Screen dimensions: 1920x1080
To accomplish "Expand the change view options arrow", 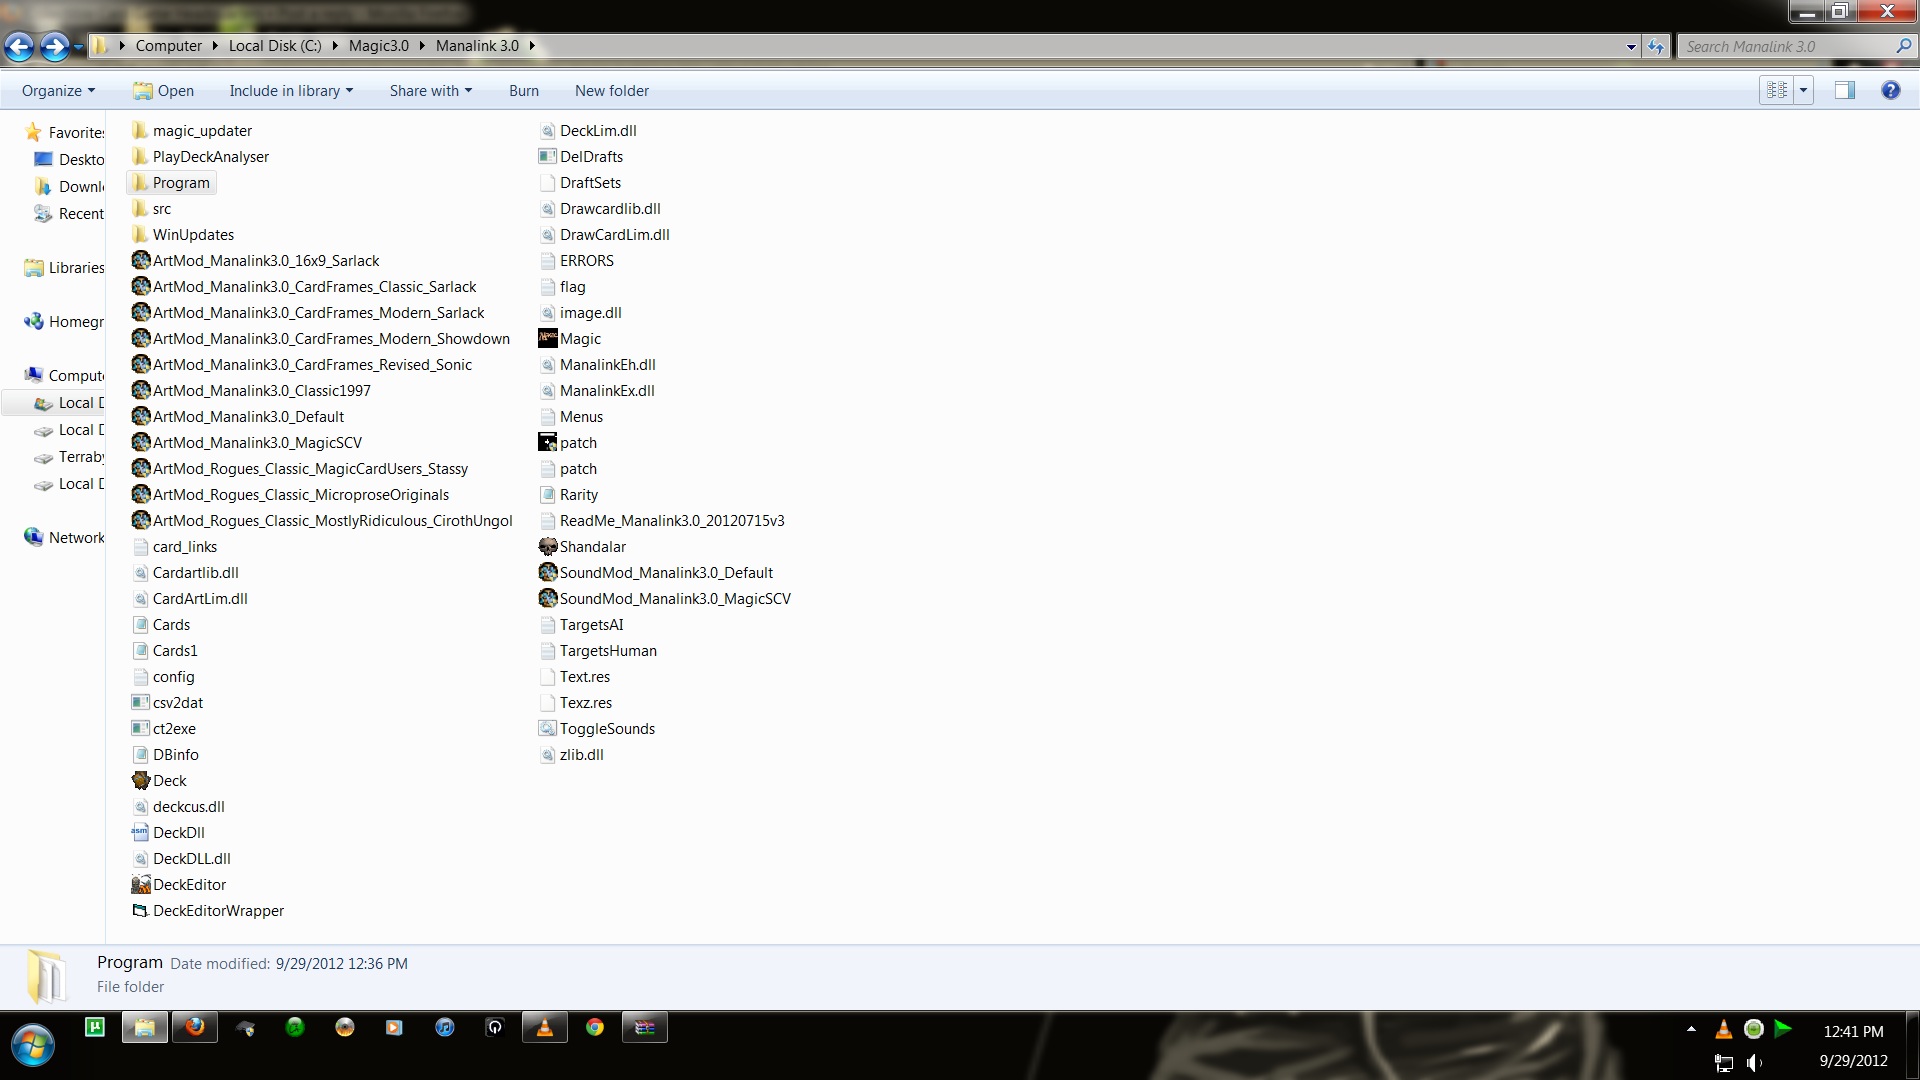I will [x=1803, y=90].
